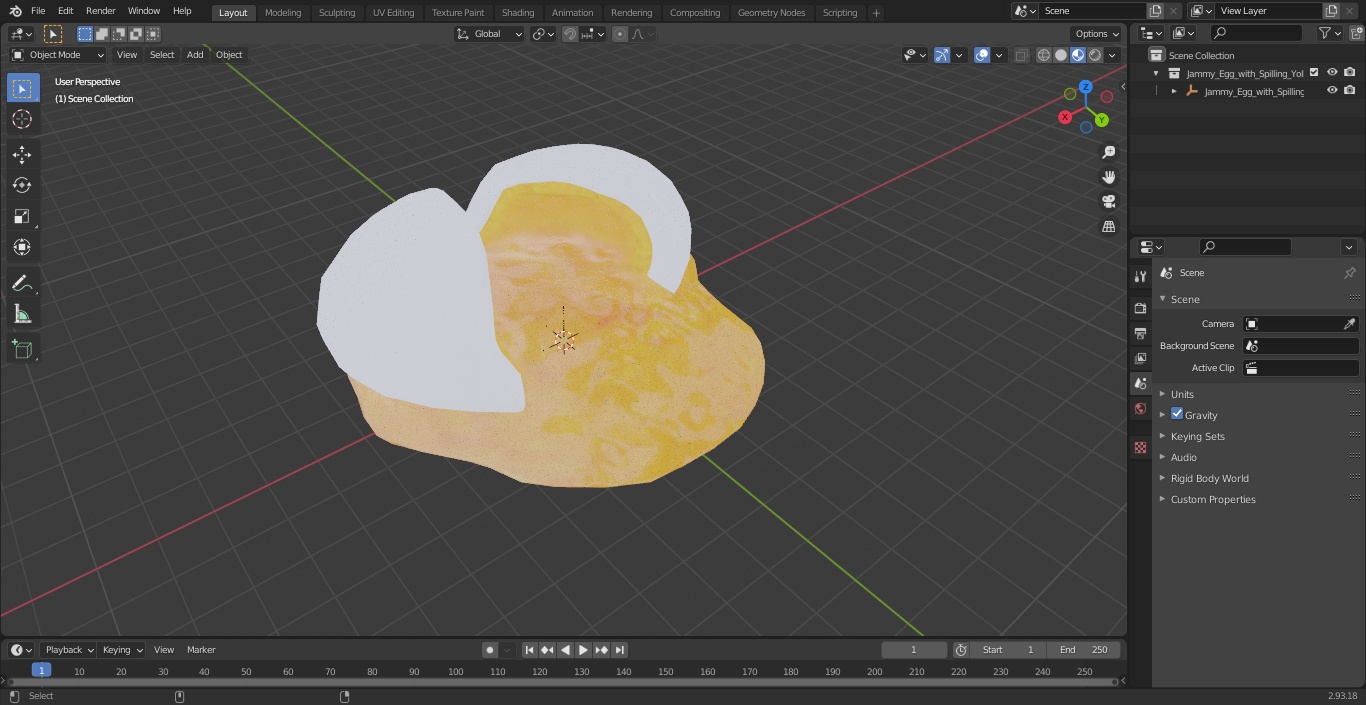Activate the Transform tool

[x=22, y=247]
